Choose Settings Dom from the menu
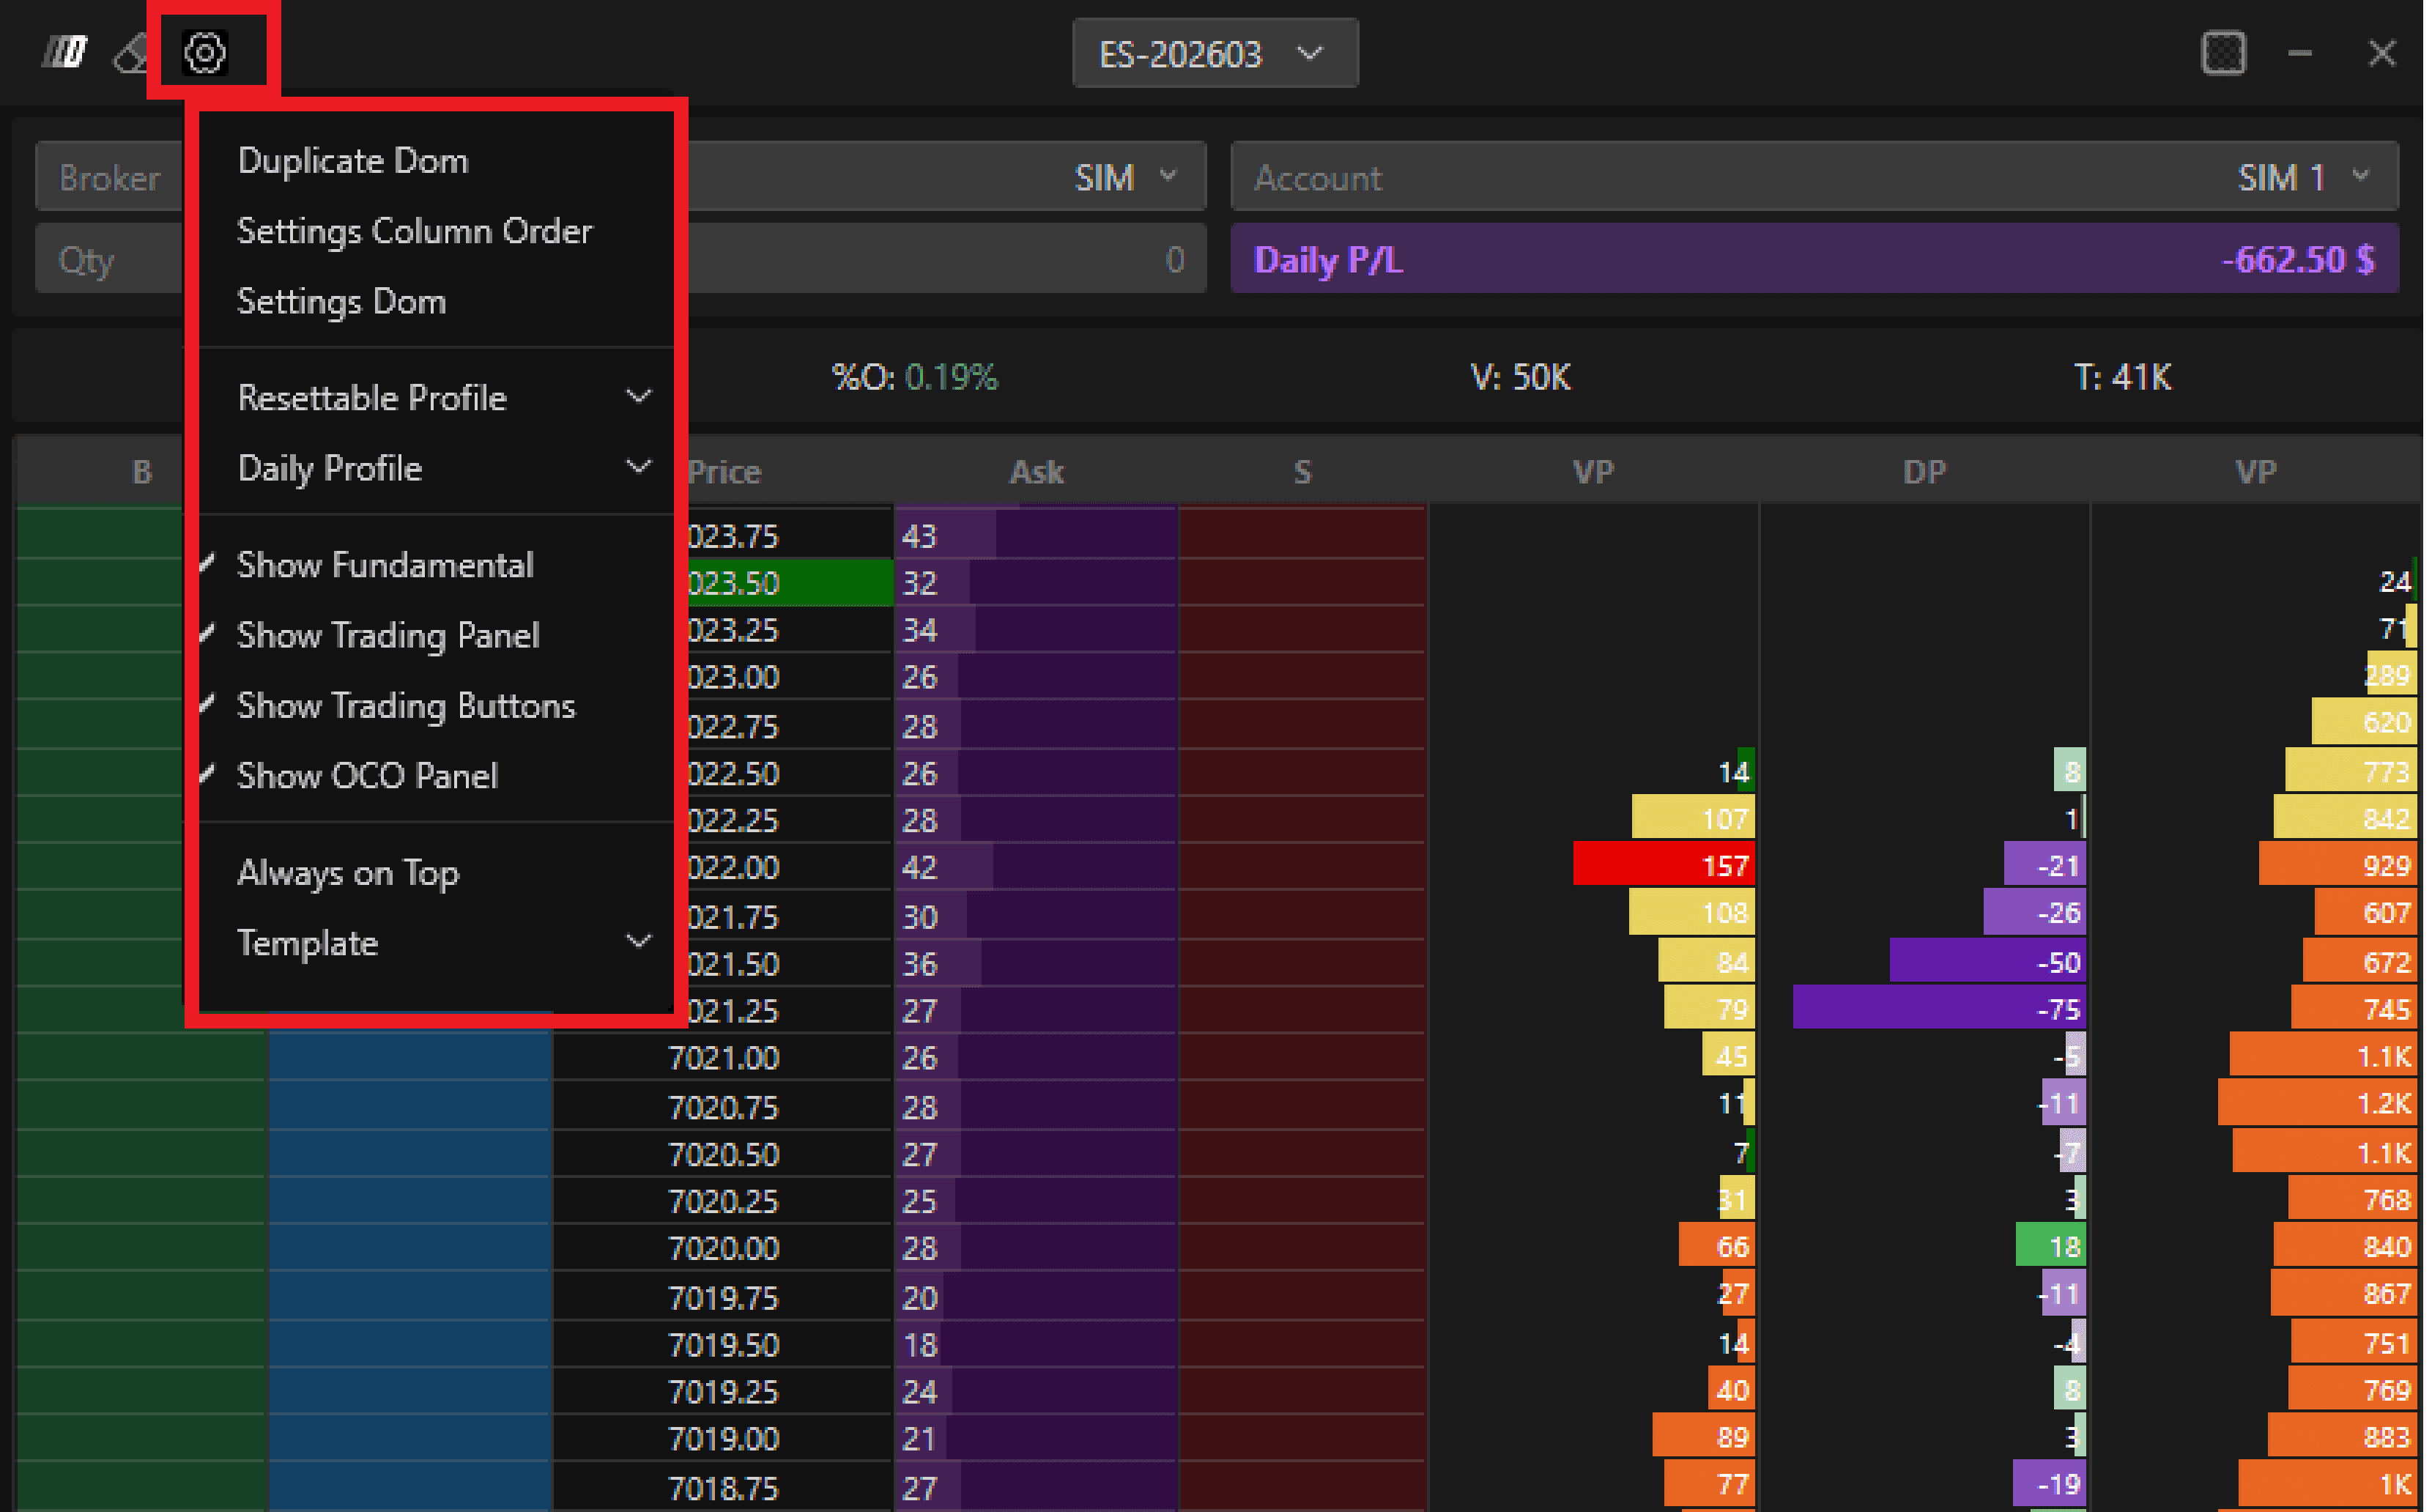The image size is (2432, 1512). pos(341,301)
